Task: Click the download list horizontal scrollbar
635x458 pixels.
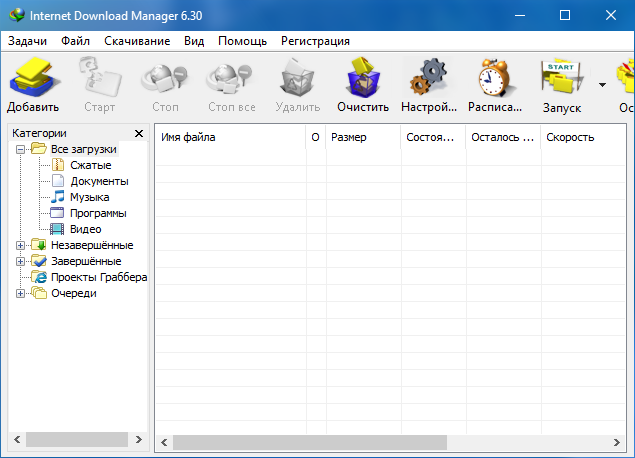Action: click(x=310, y=441)
